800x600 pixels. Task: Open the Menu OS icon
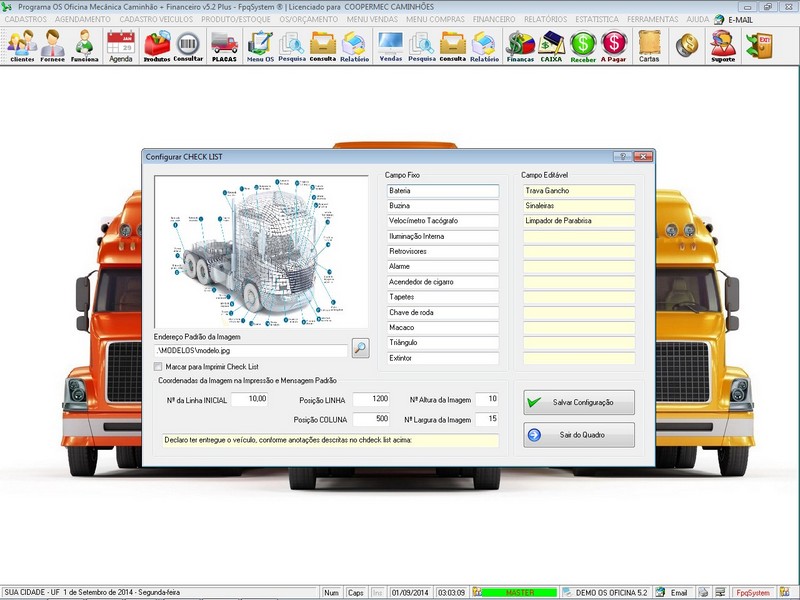260,45
